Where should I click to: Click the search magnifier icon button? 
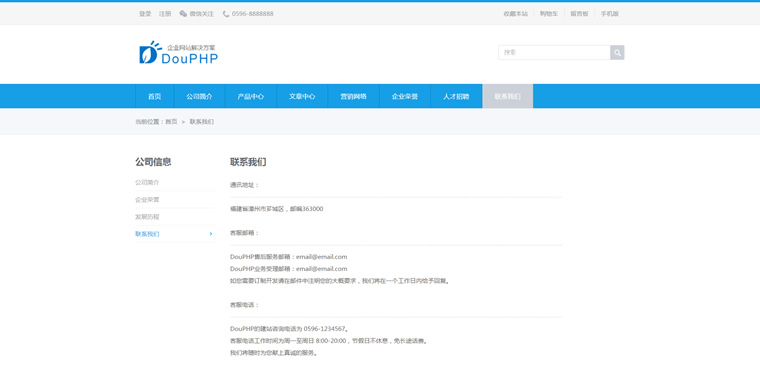pyautogui.click(x=617, y=52)
